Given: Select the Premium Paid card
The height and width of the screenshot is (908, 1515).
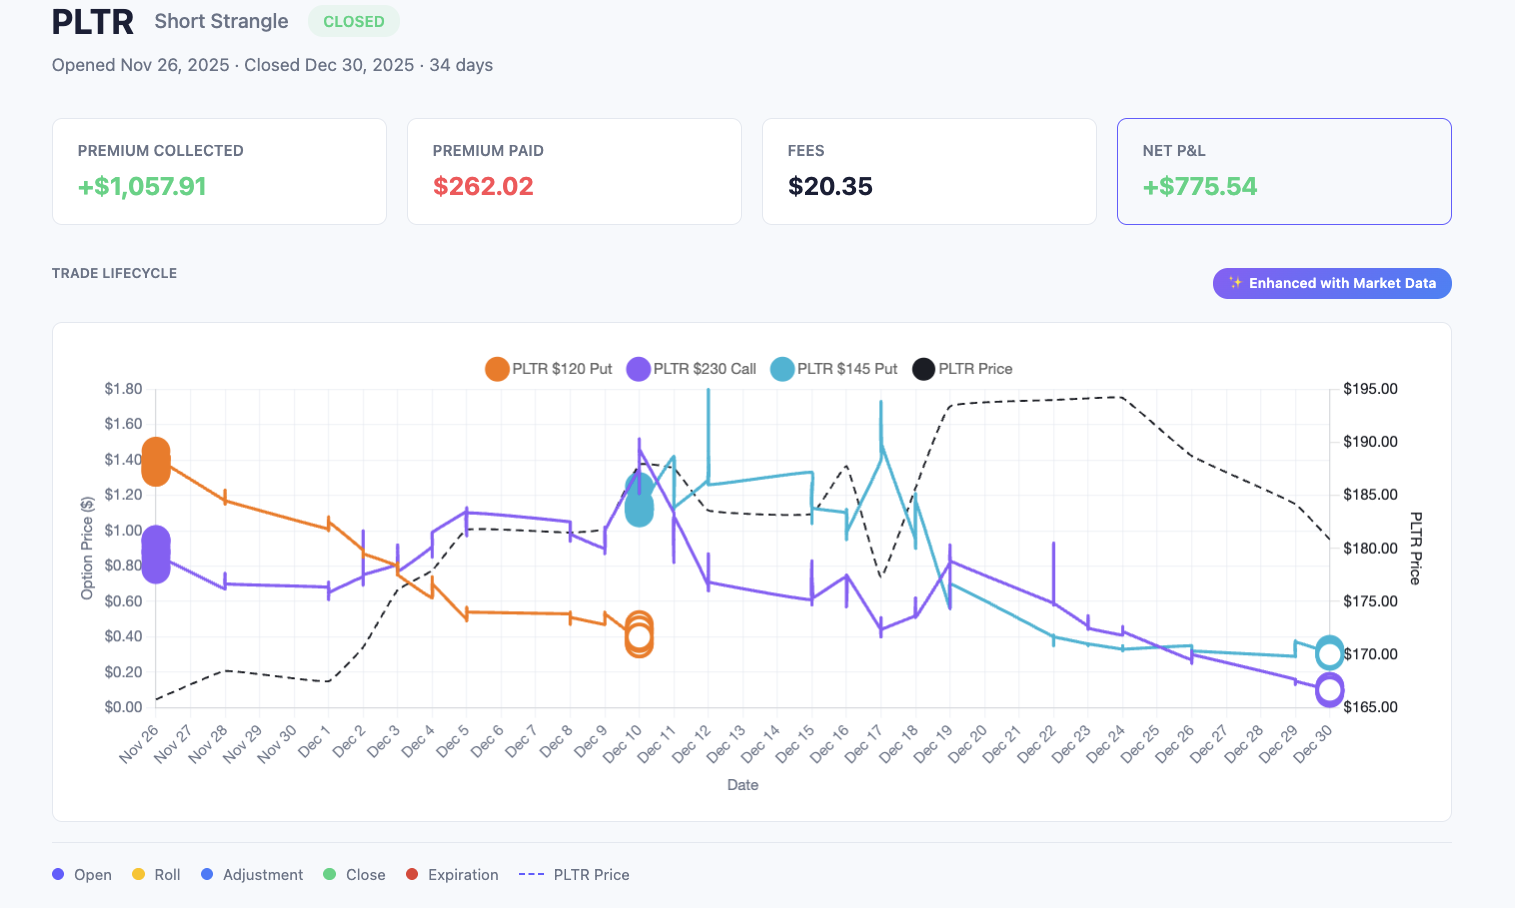Looking at the screenshot, I should (x=574, y=171).
